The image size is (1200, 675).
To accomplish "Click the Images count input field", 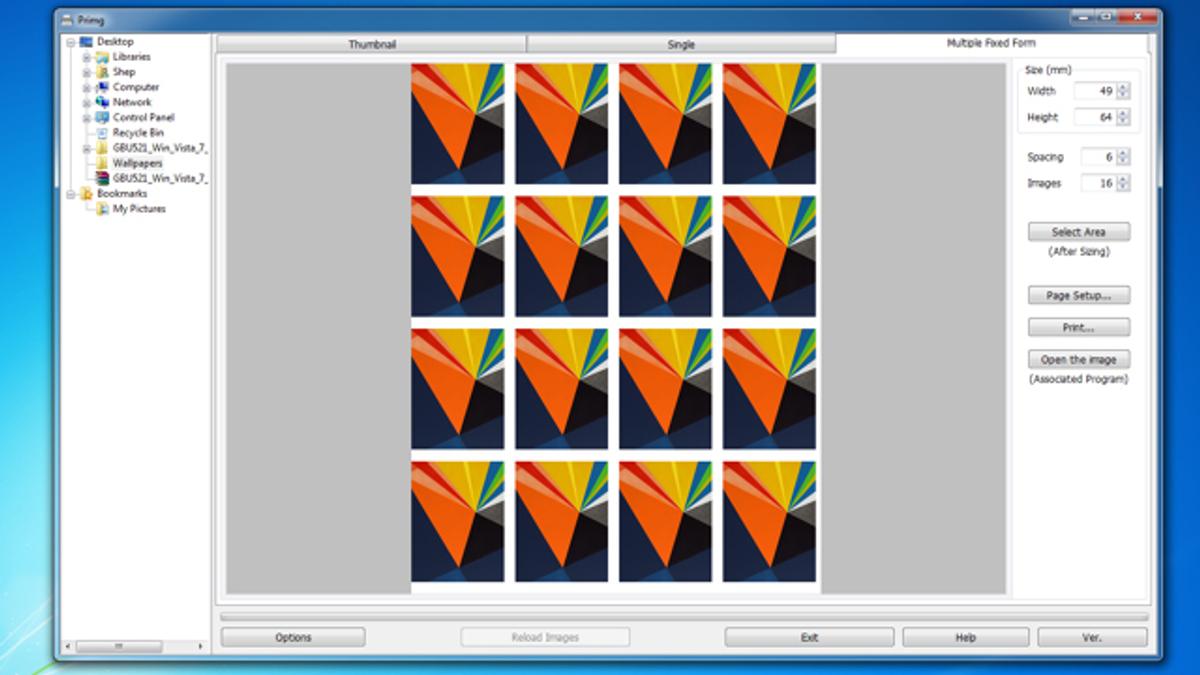I will pyautogui.click(x=1098, y=183).
